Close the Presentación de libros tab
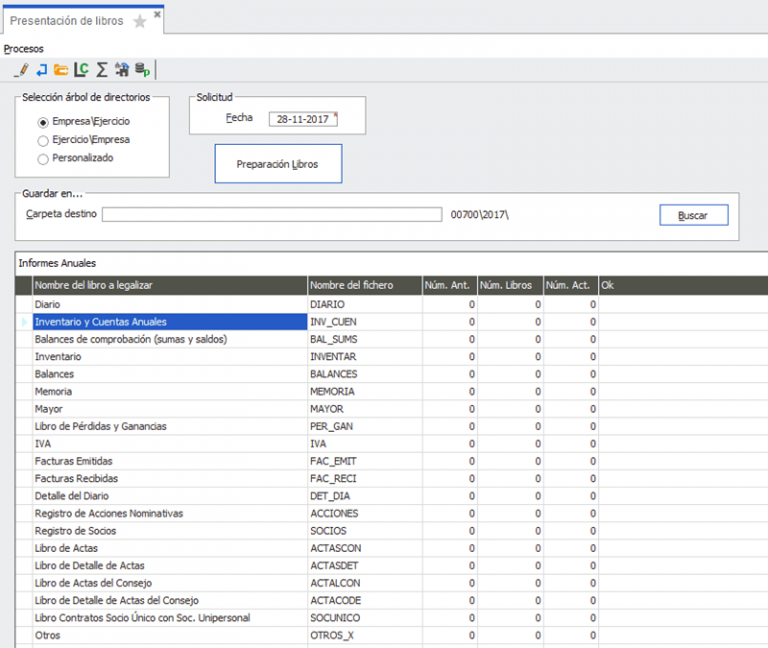The width and height of the screenshot is (768, 648). tap(157, 15)
